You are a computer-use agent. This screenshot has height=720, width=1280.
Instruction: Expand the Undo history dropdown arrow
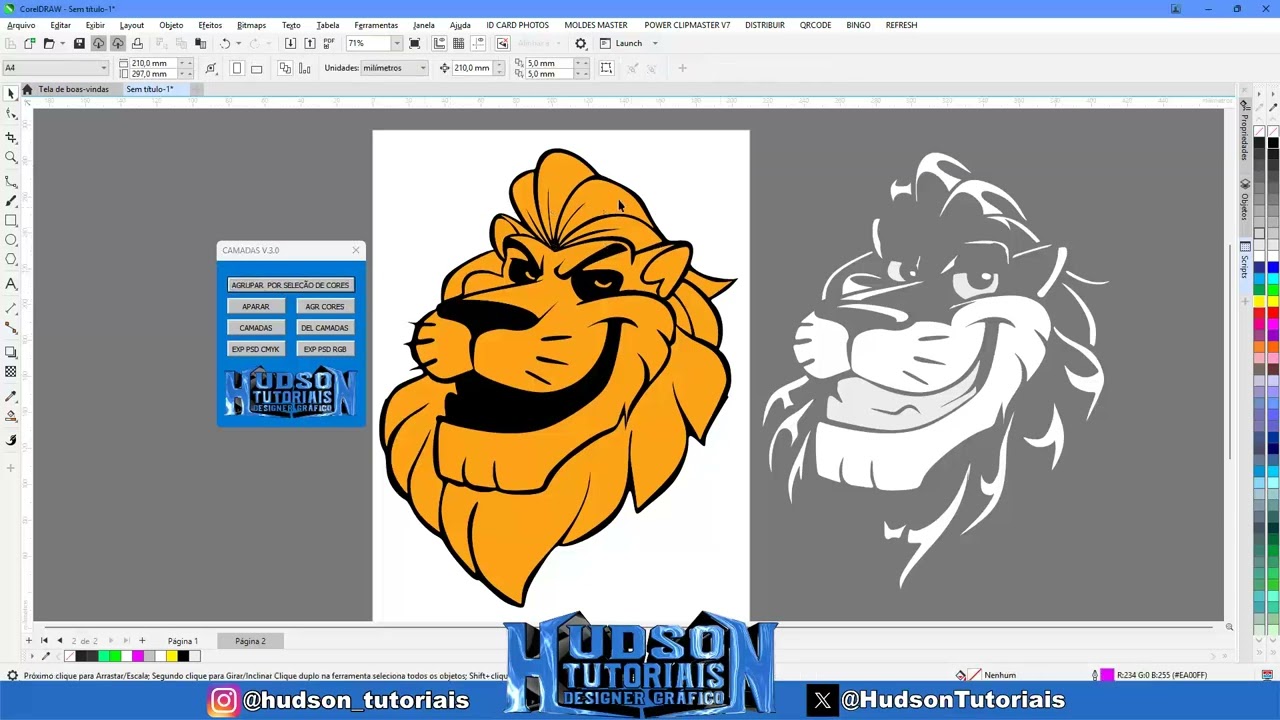238,43
